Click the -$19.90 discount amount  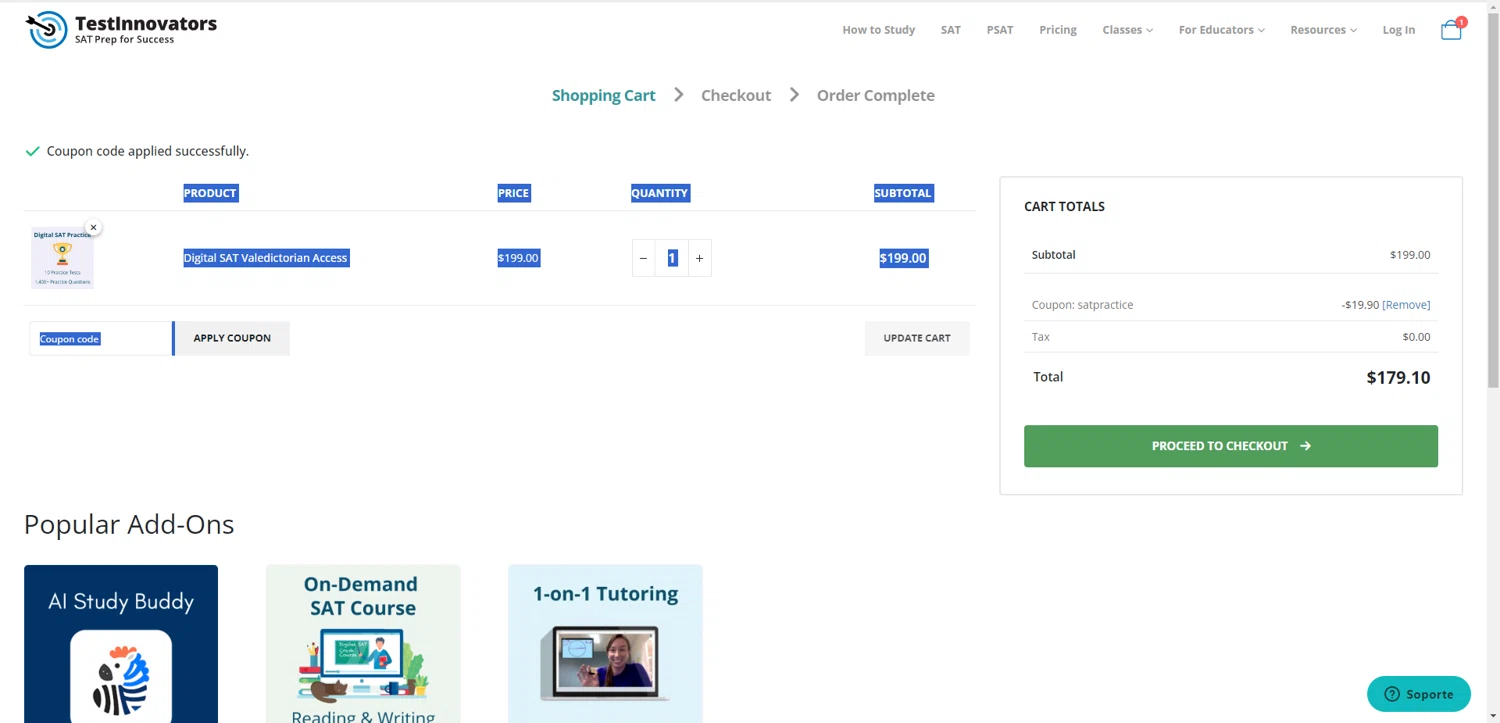(x=1360, y=305)
